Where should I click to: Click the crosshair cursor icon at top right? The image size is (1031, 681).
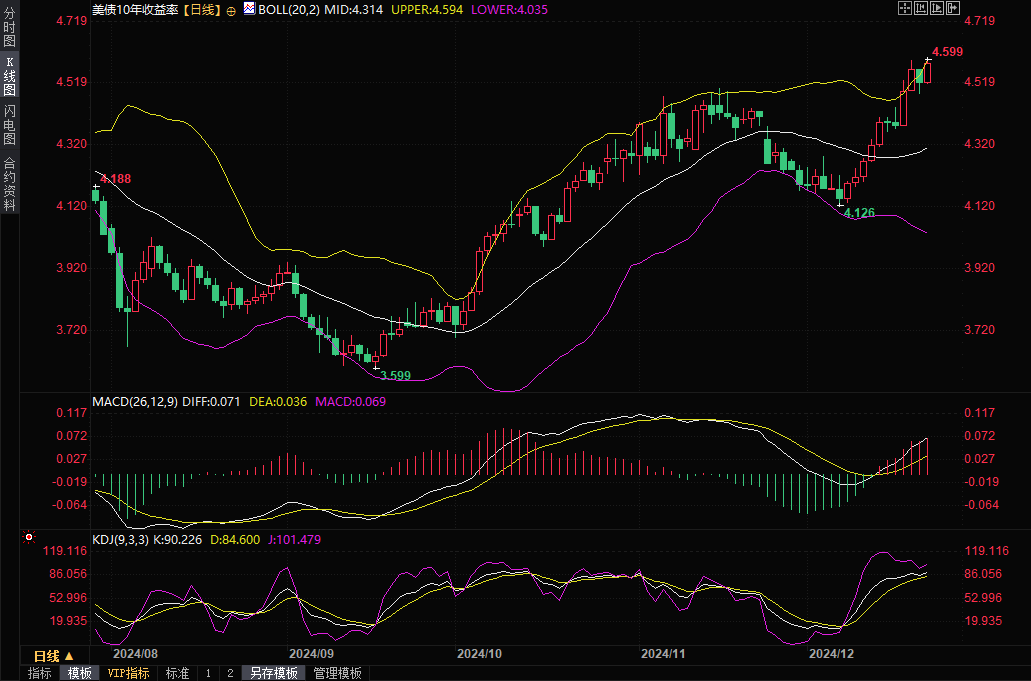(905, 8)
